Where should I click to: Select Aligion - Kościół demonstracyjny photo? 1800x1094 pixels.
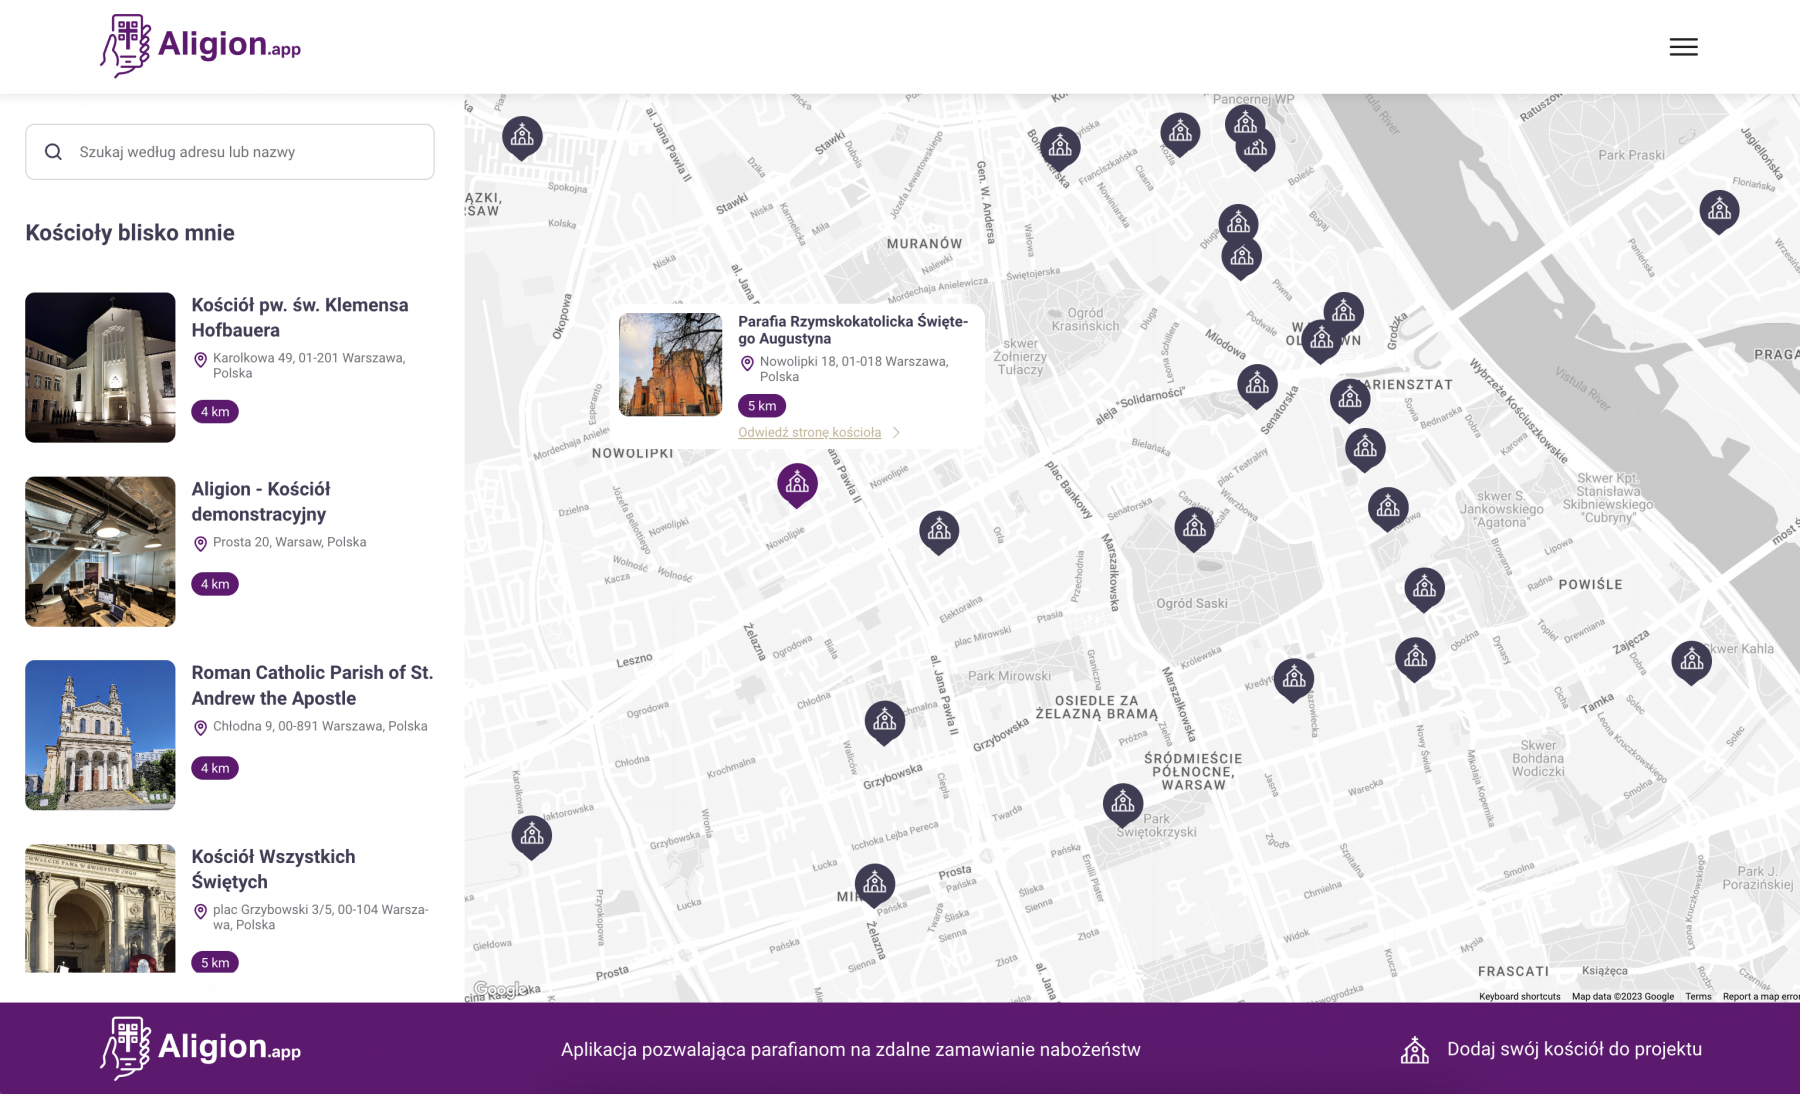click(x=100, y=551)
